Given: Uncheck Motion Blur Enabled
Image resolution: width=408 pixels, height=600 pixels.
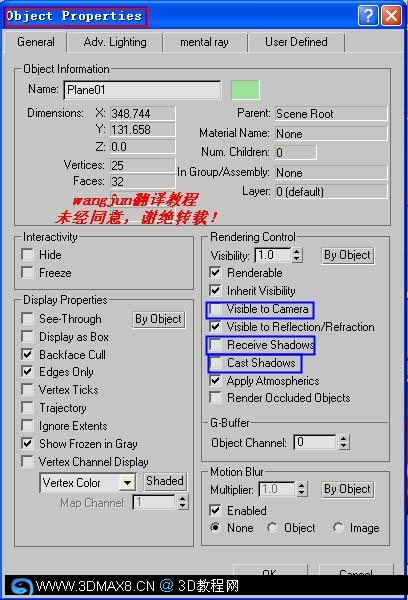Looking at the screenshot, I should click(215, 510).
